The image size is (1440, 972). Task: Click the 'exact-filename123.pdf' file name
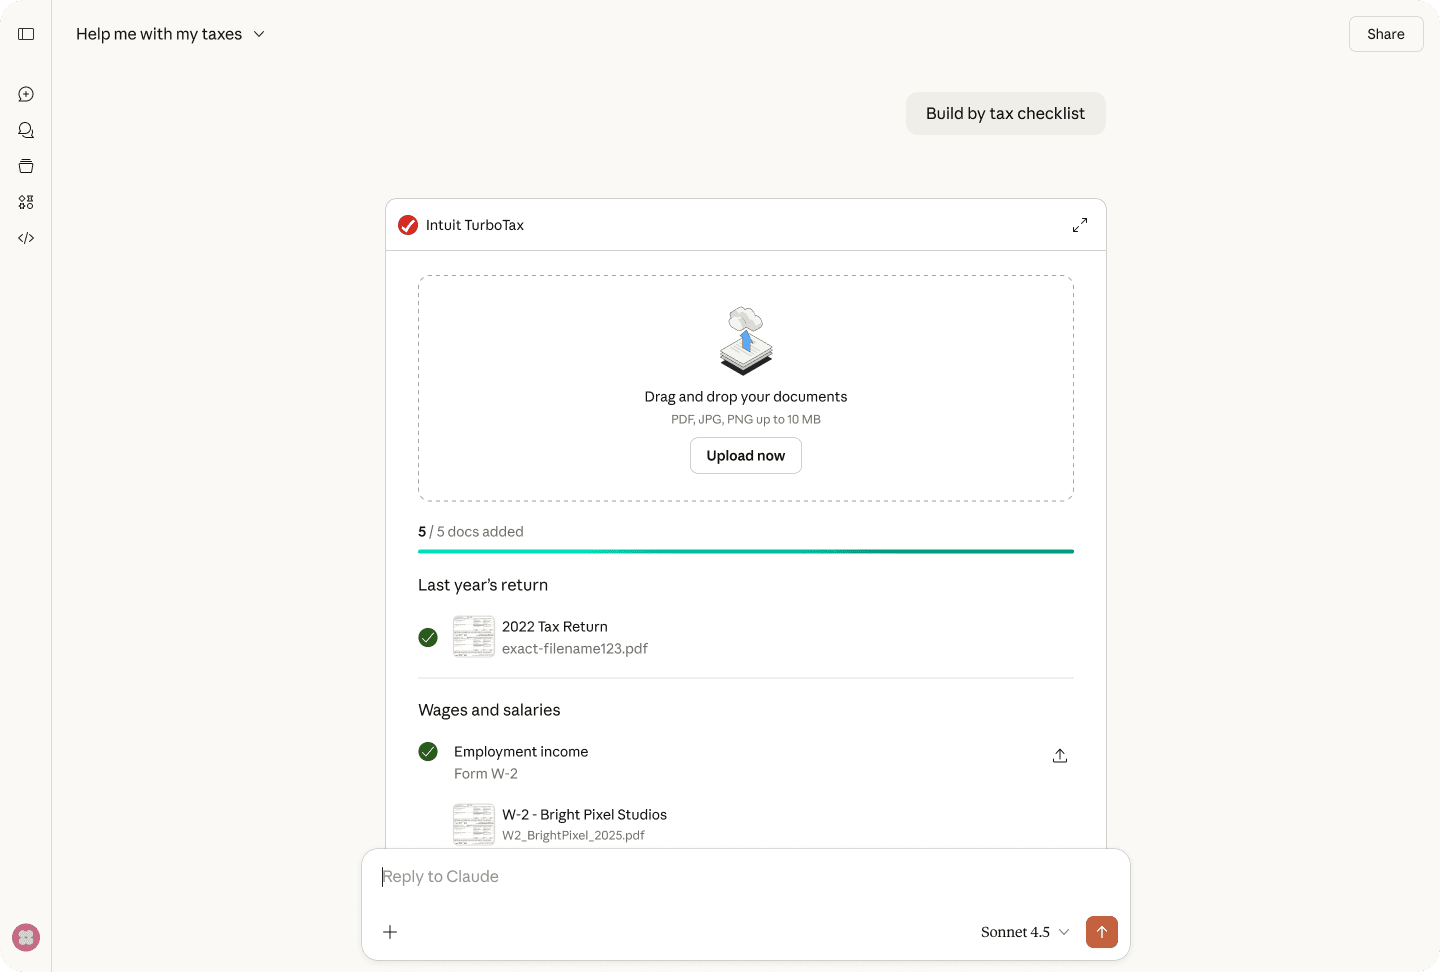point(575,649)
